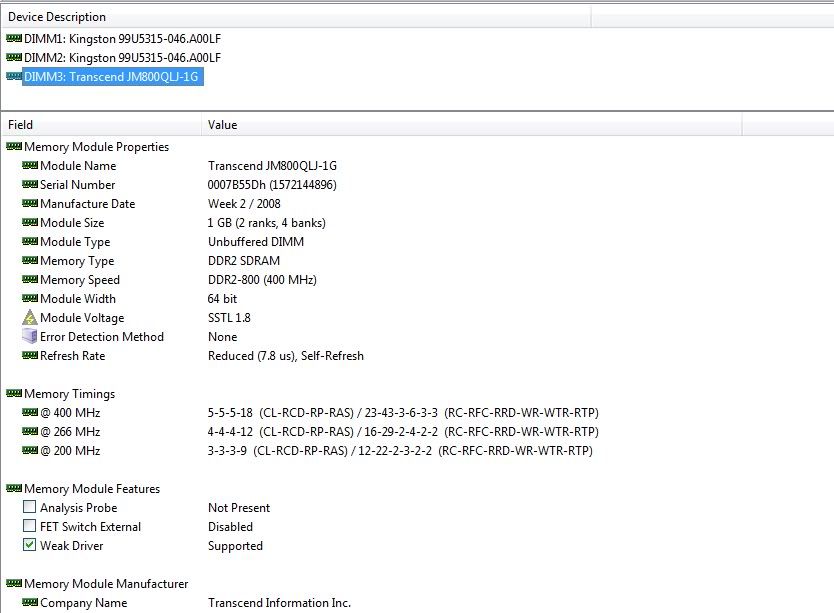Click the Memory Type row icon
Screen dimensions: 834x613
(30, 260)
